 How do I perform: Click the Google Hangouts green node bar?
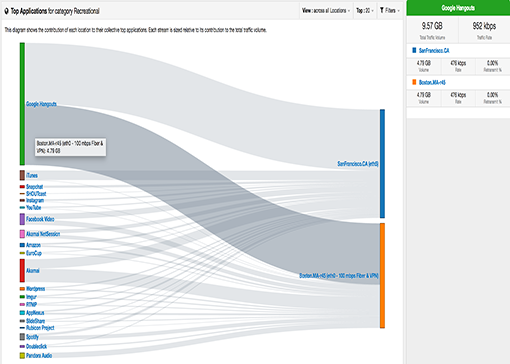point(22,104)
